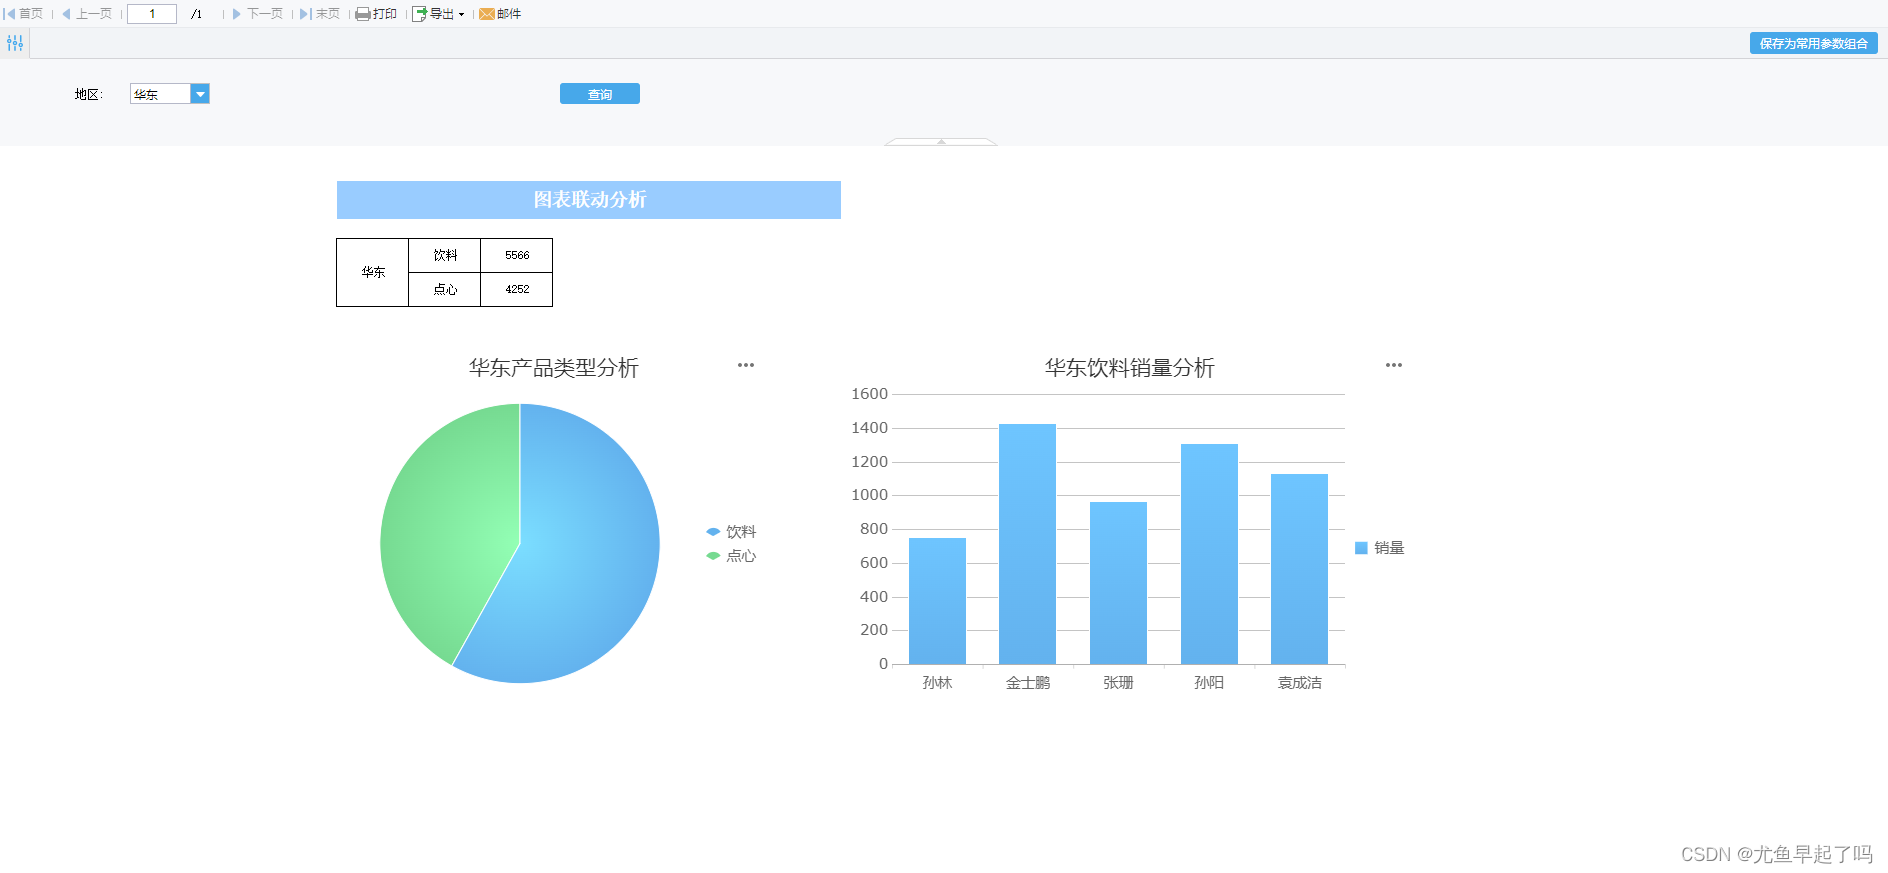This screenshot has height=873, width=1888.
Task: Click the page number input field
Action: [152, 14]
